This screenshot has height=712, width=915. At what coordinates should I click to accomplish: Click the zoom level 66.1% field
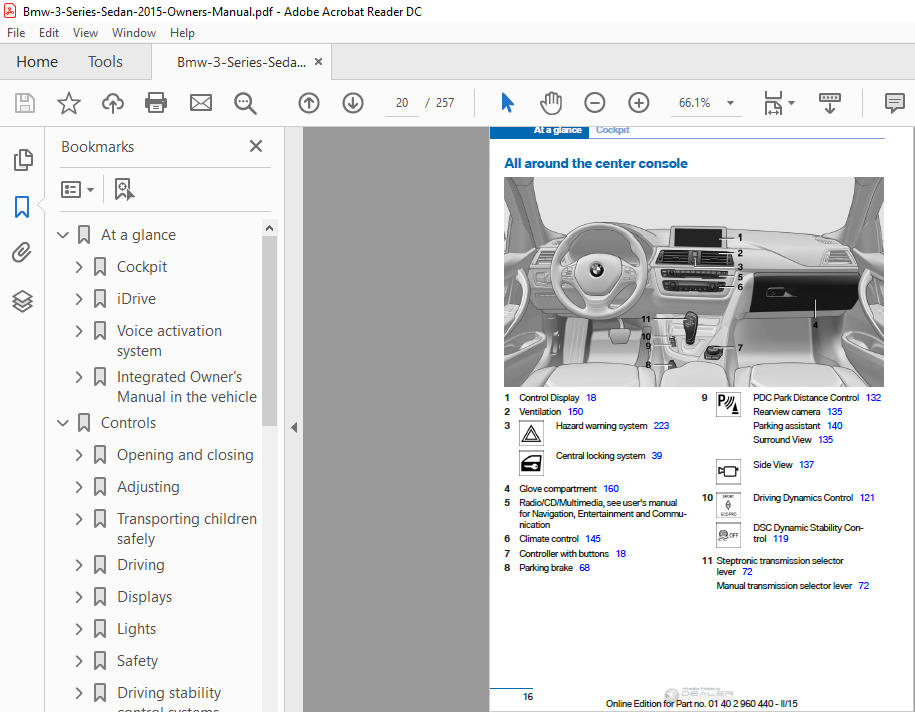(694, 103)
